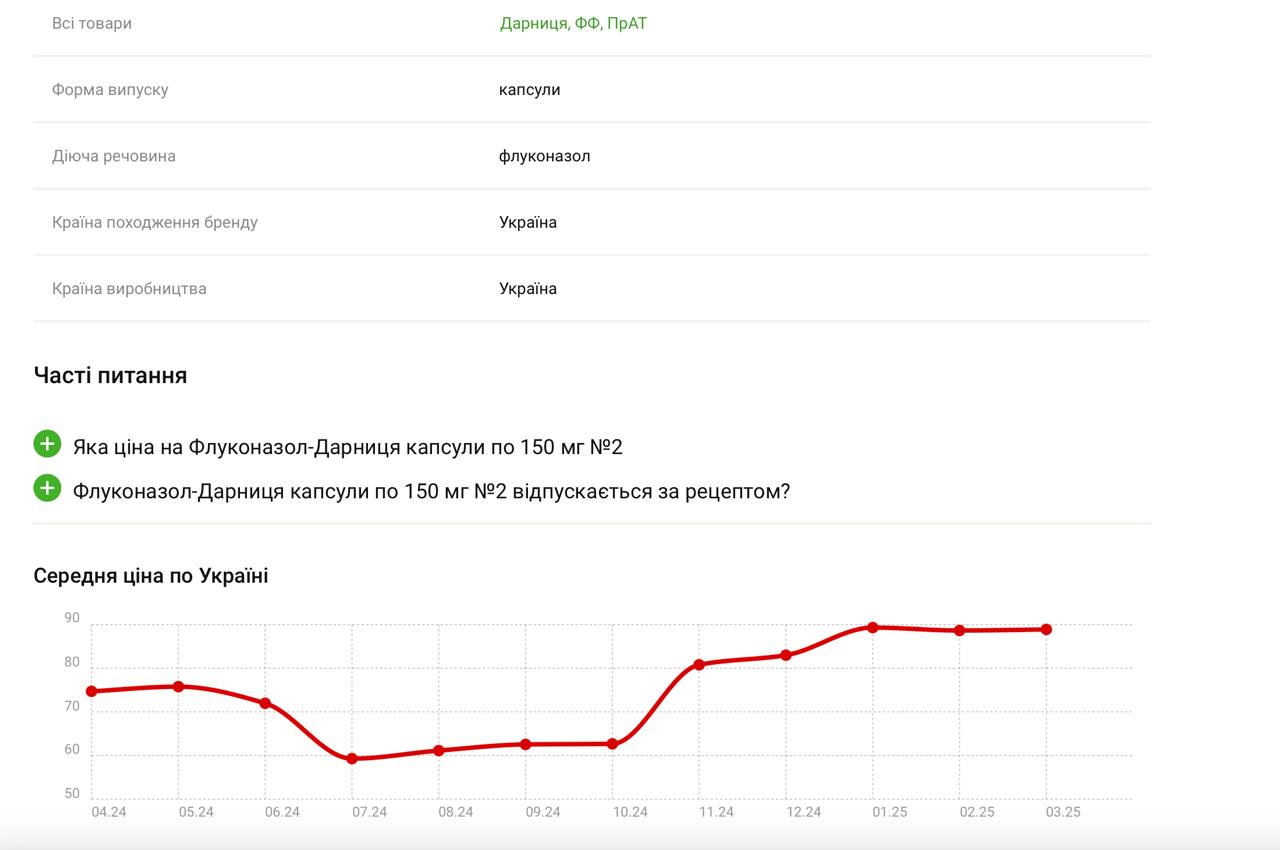This screenshot has width=1280, height=850.
Task: Click the 02.25 data point on the chart
Action: [x=959, y=630]
